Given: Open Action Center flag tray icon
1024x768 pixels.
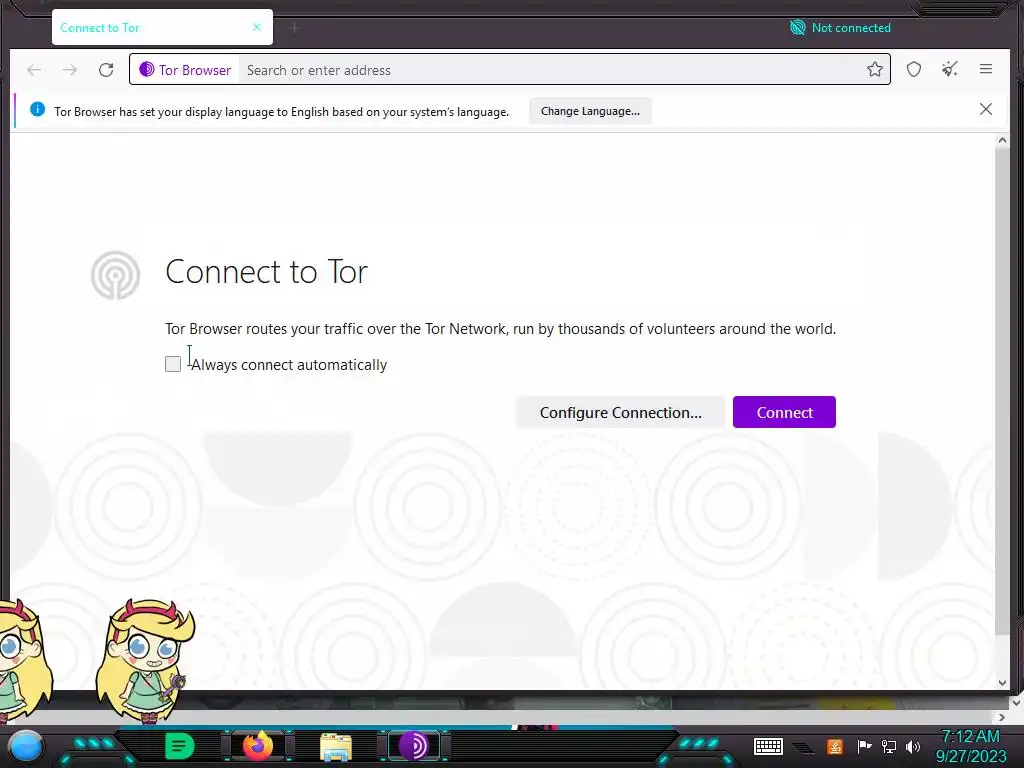Looking at the screenshot, I should 864,746.
